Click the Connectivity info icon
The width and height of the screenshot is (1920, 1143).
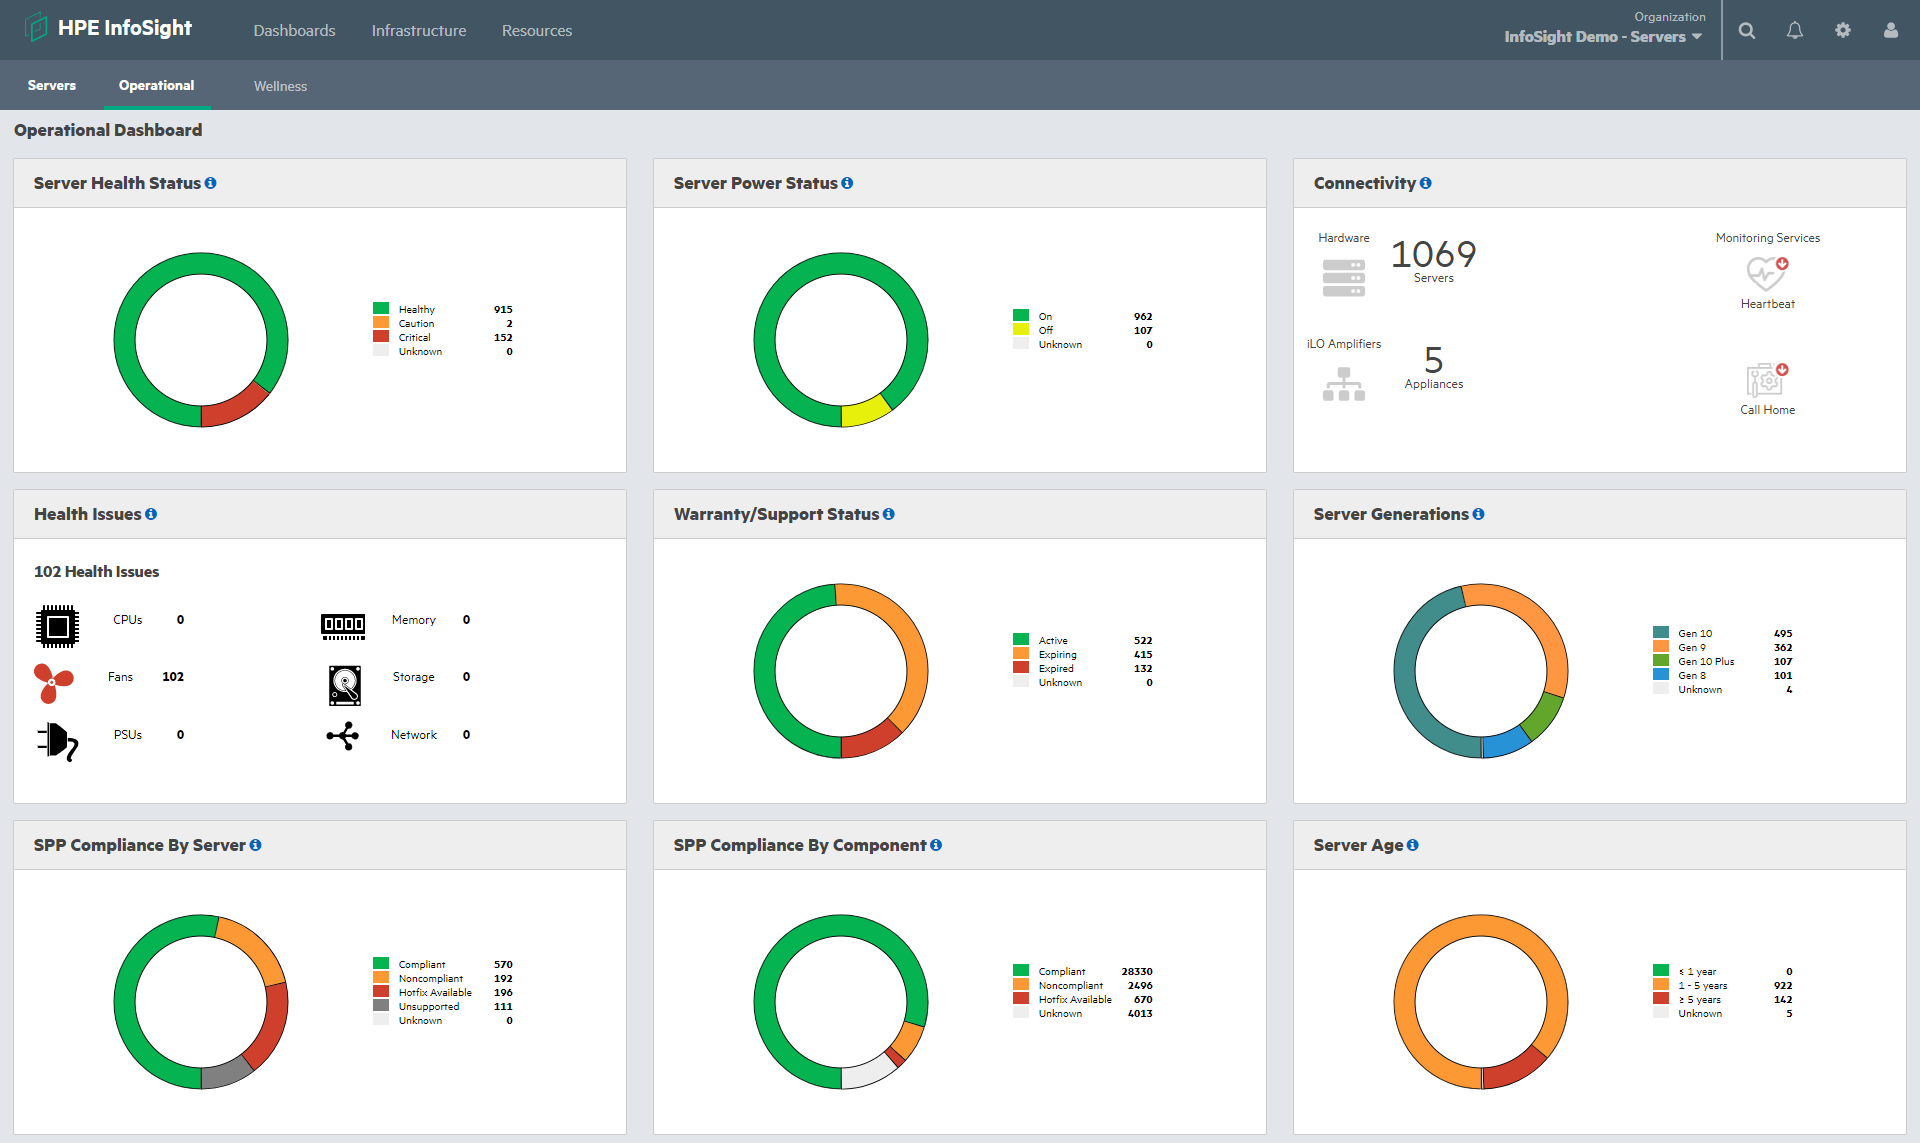(1426, 183)
